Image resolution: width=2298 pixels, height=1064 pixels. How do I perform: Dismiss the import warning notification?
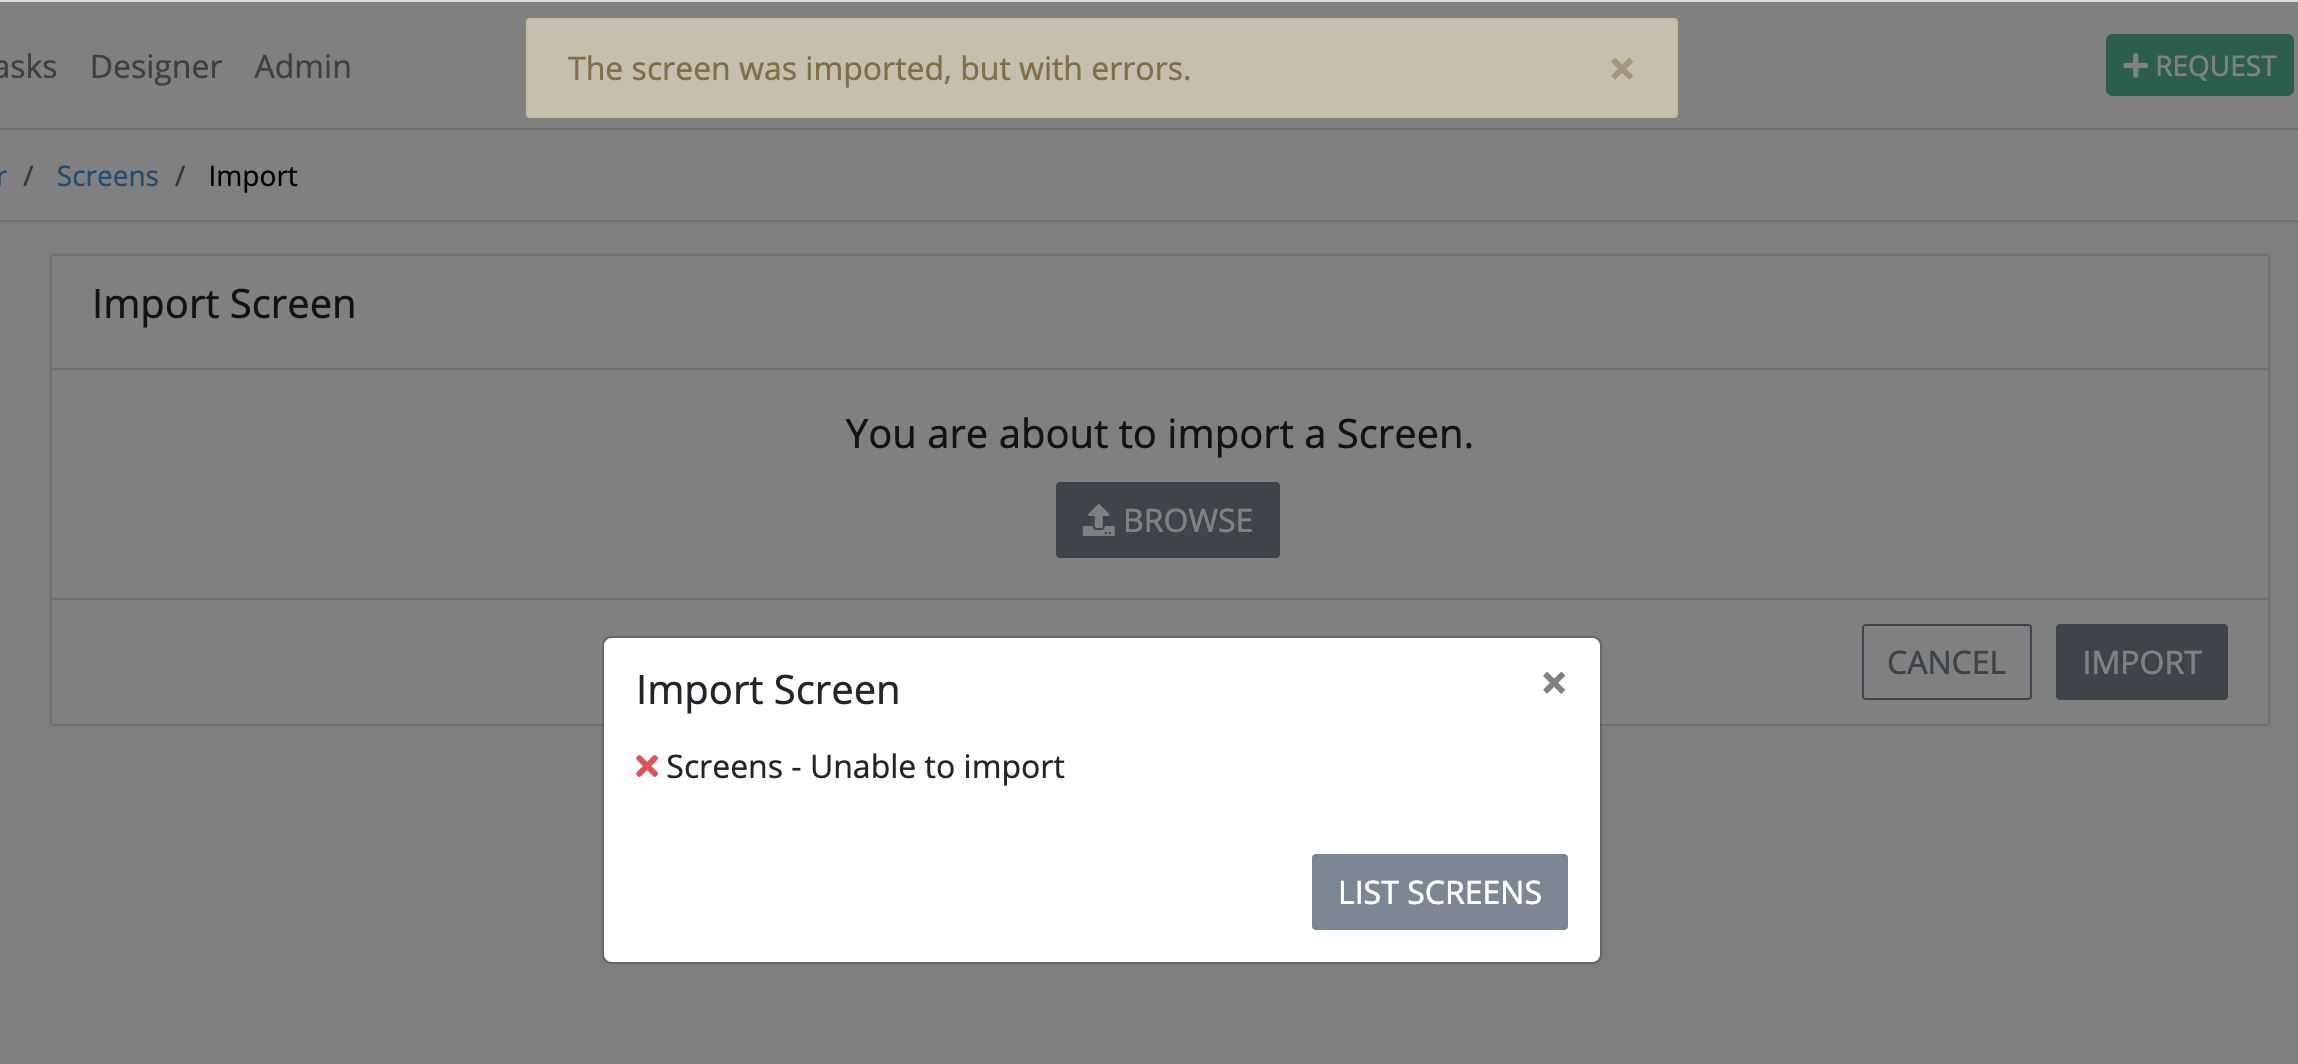tap(1619, 69)
